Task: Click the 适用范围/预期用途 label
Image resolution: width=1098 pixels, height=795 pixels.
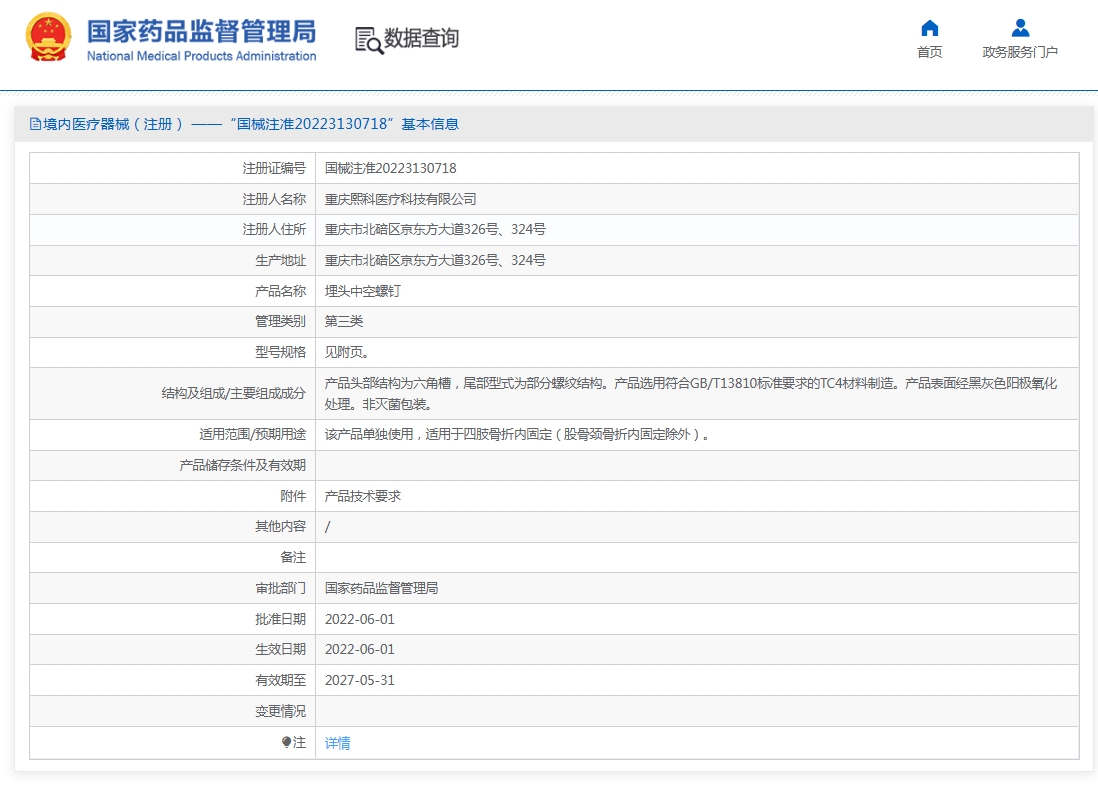Action: pos(253,434)
